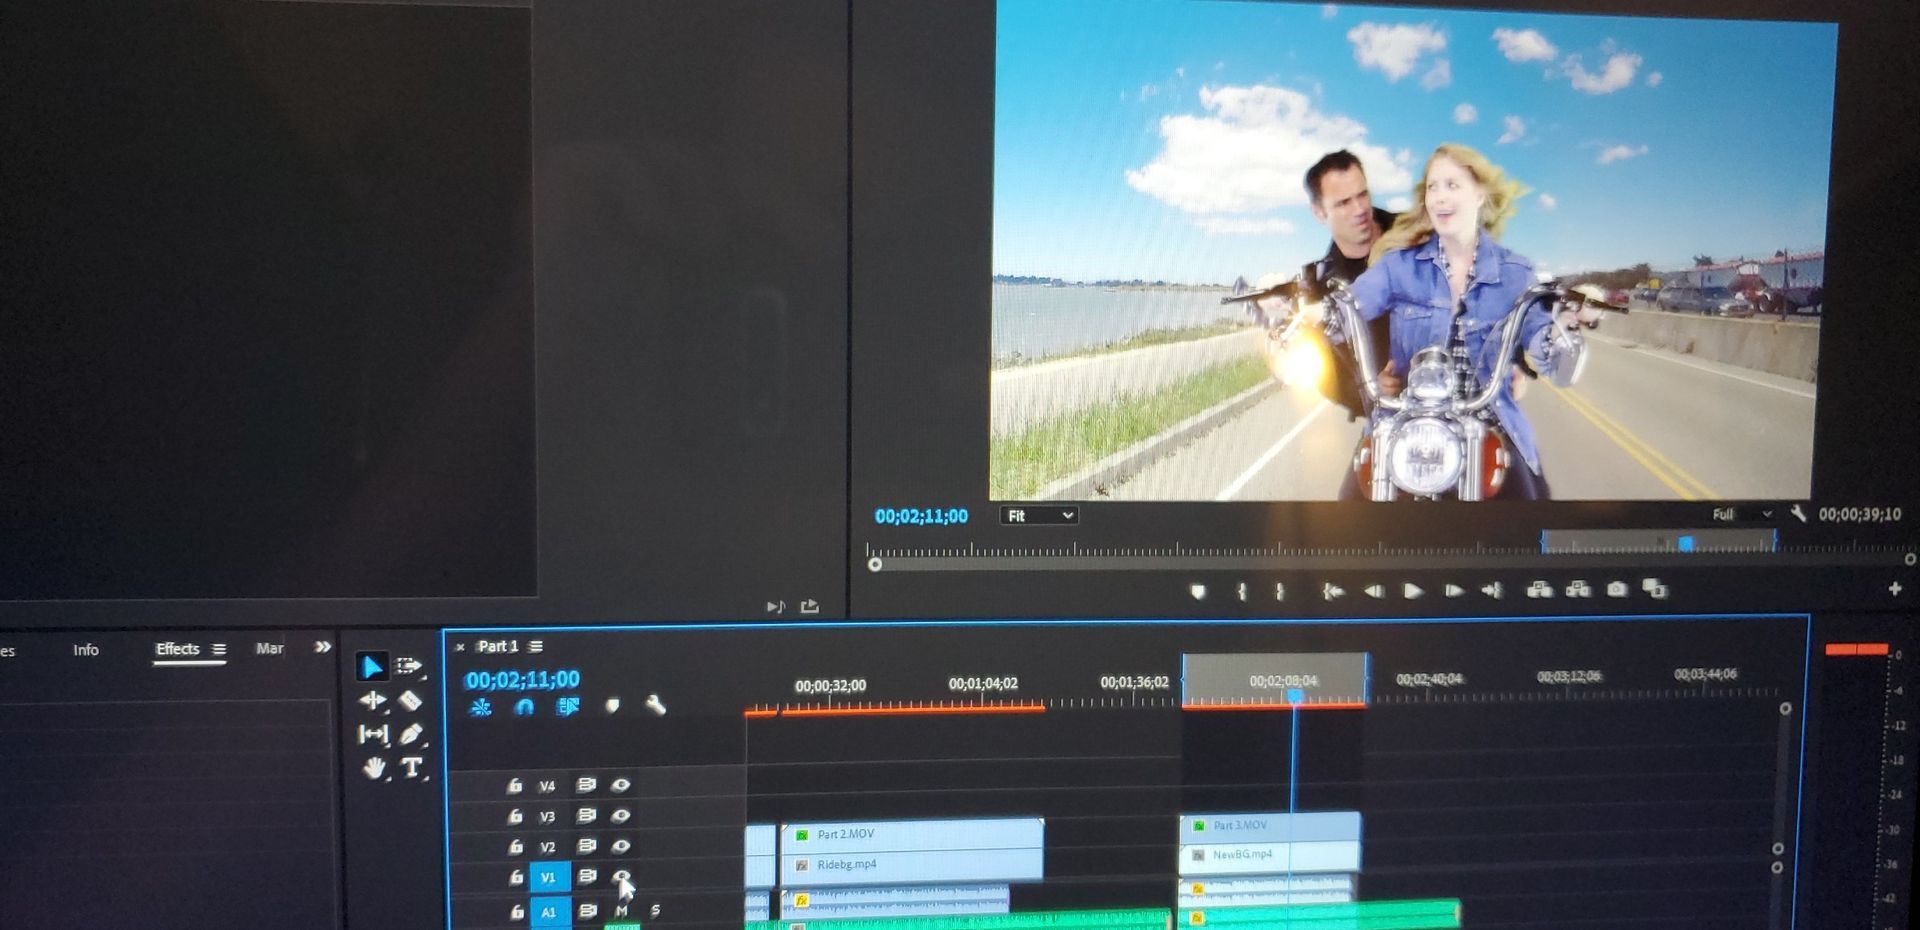Viewport: 1920px width, 930px height.
Task: Toggle Snap in timeline
Action: coord(524,707)
